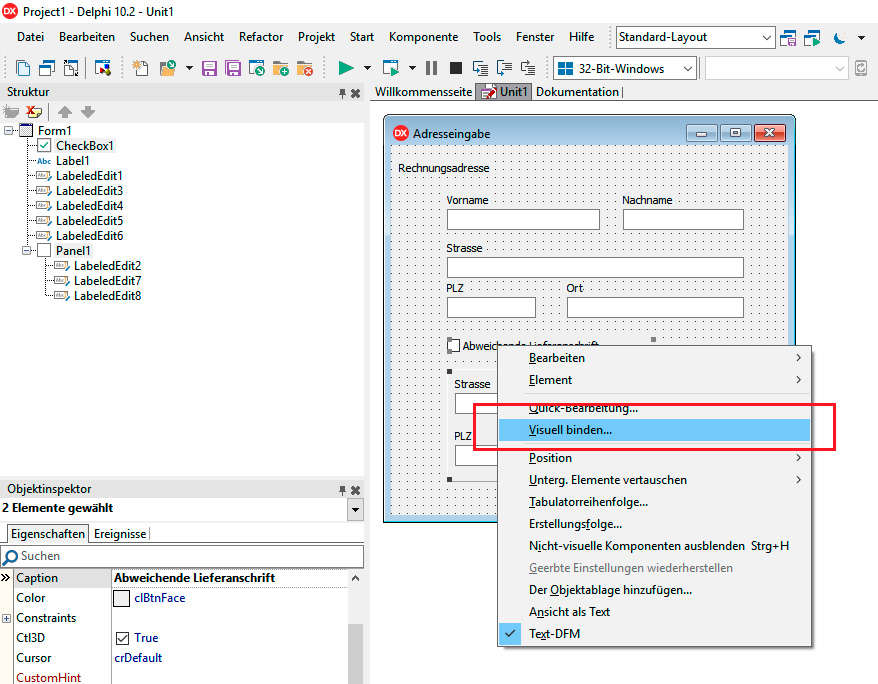This screenshot has height=684, width=878.
Task: Collapse the Form1 tree node
Action: click(8, 130)
